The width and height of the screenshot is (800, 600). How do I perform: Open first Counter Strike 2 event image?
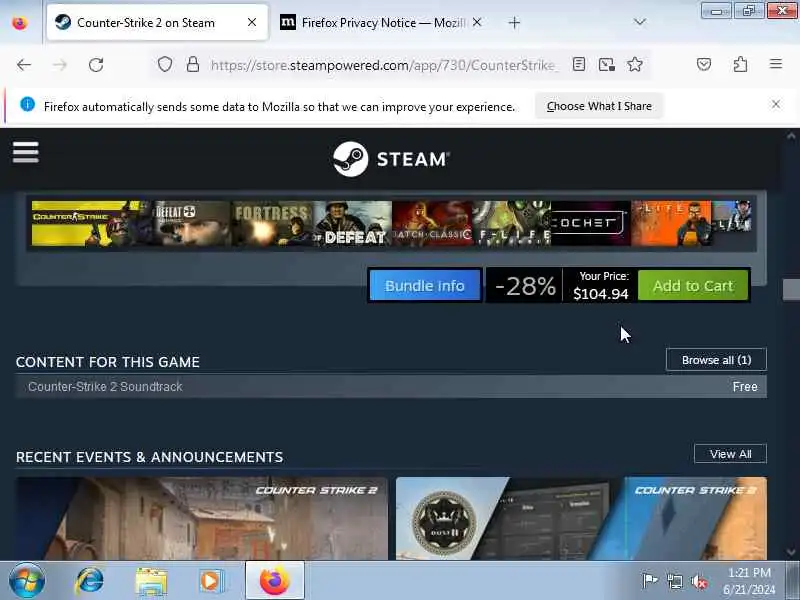(x=202, y=518)
